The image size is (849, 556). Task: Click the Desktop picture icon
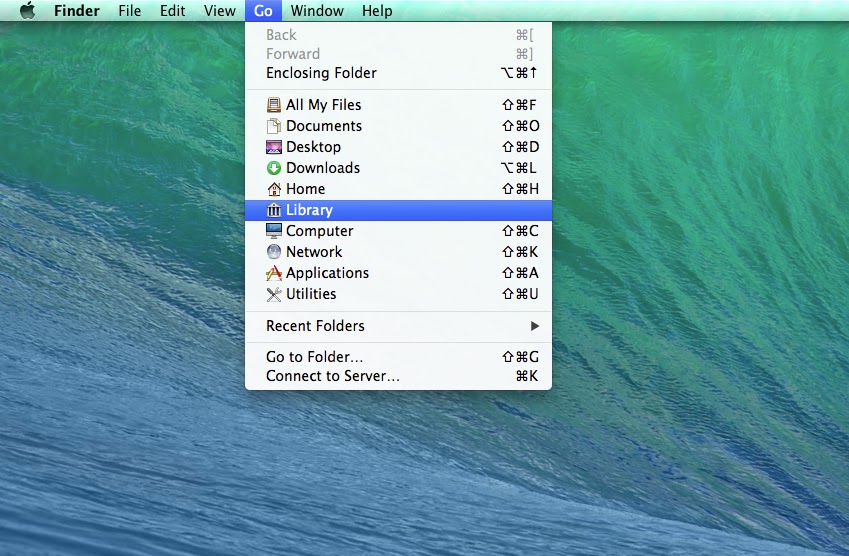(274, 147)
